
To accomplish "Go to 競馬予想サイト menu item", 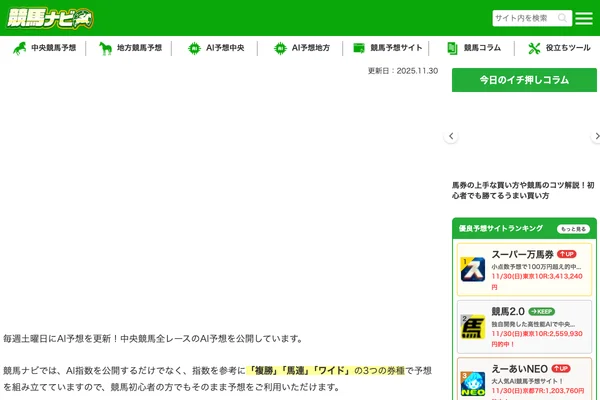I will [396, 48].
